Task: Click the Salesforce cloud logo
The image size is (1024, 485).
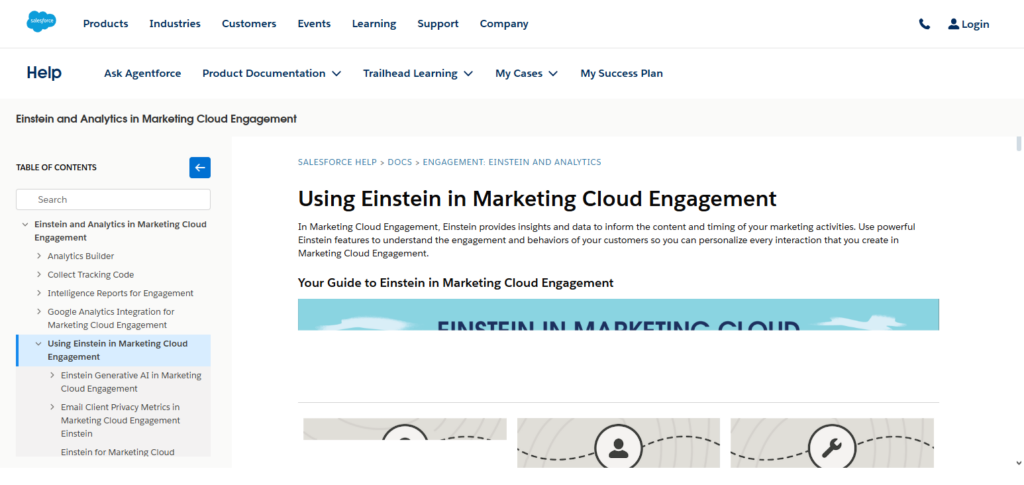Action: (x=41, y=22)
